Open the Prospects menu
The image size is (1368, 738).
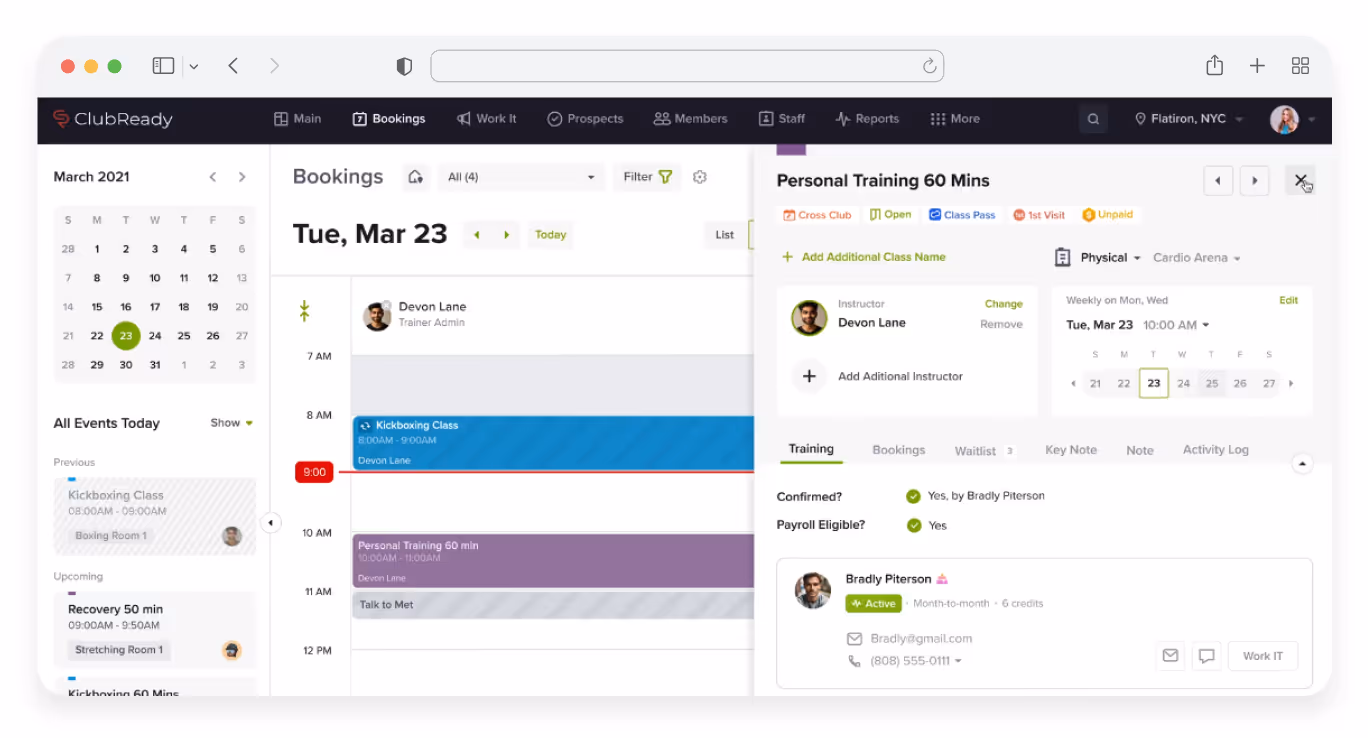pos(585,119)
